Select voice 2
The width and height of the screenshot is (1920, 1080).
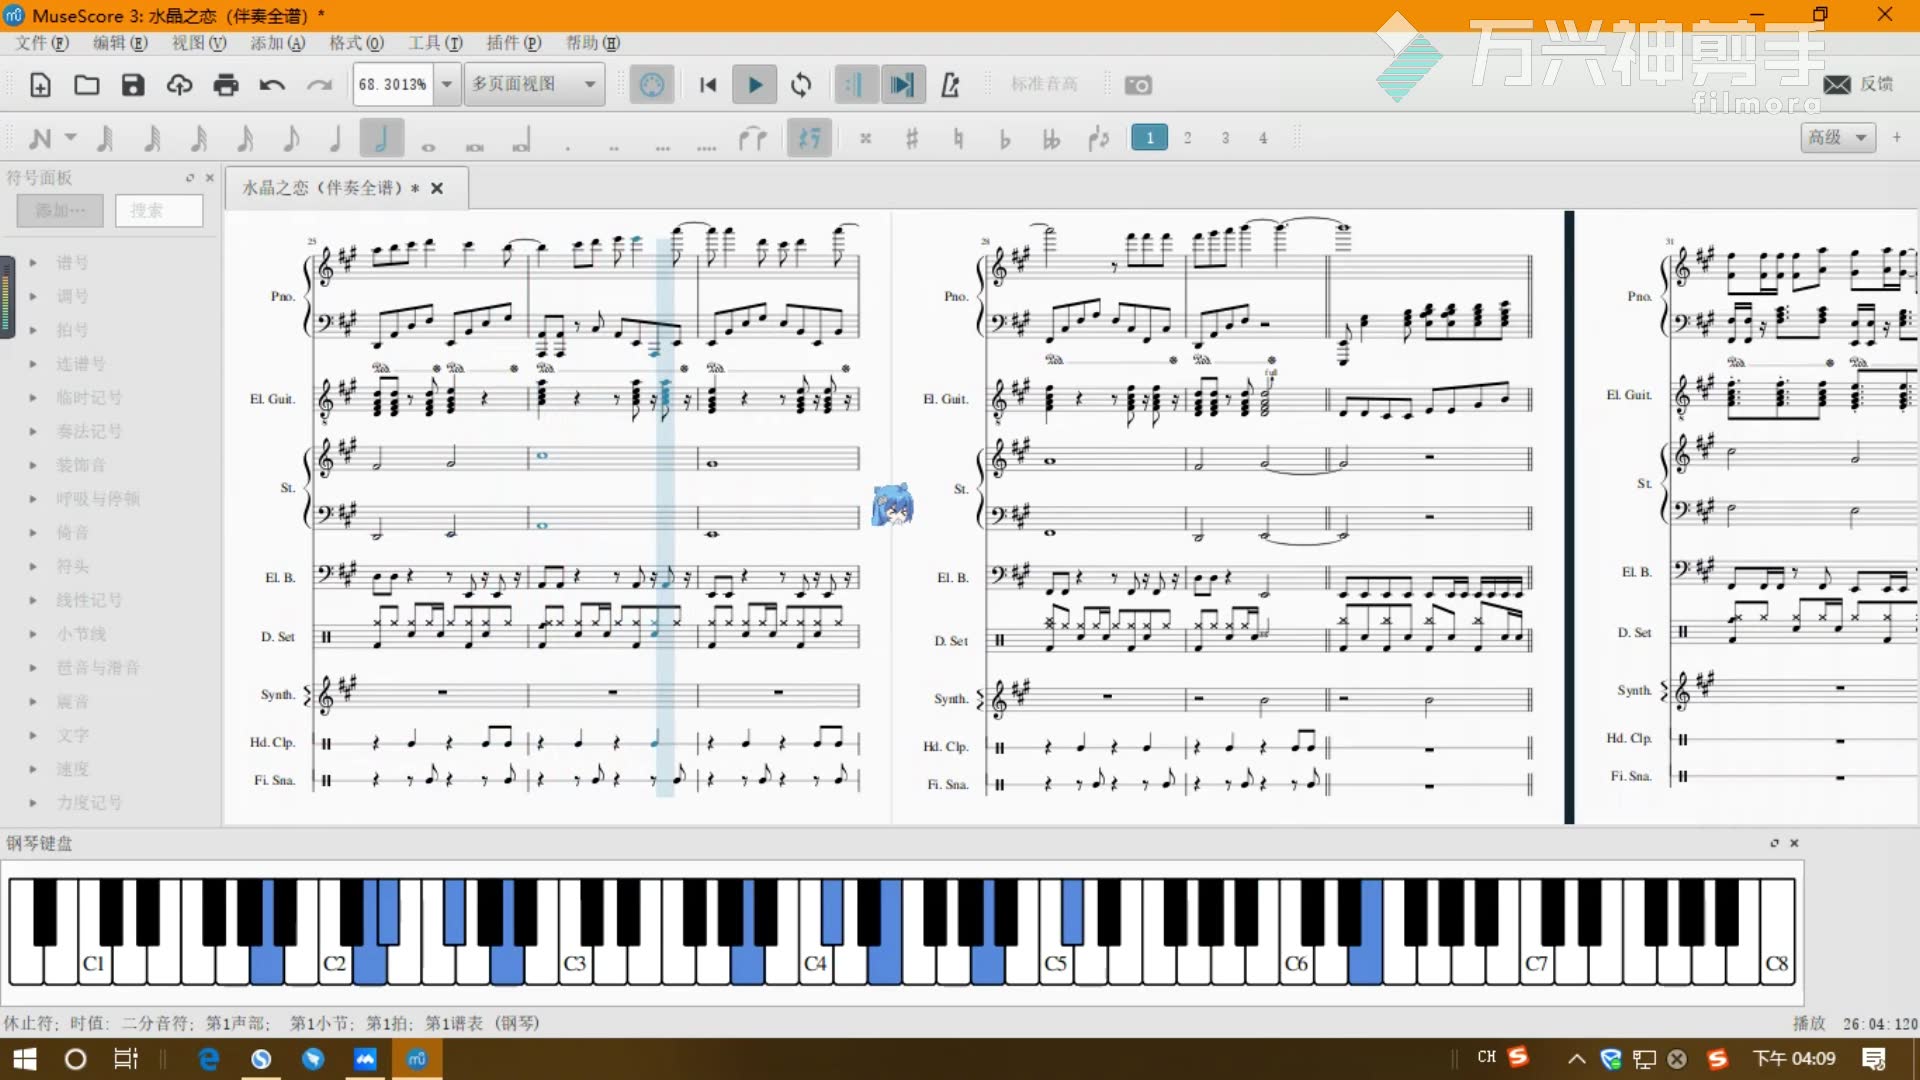[1188, 138]
